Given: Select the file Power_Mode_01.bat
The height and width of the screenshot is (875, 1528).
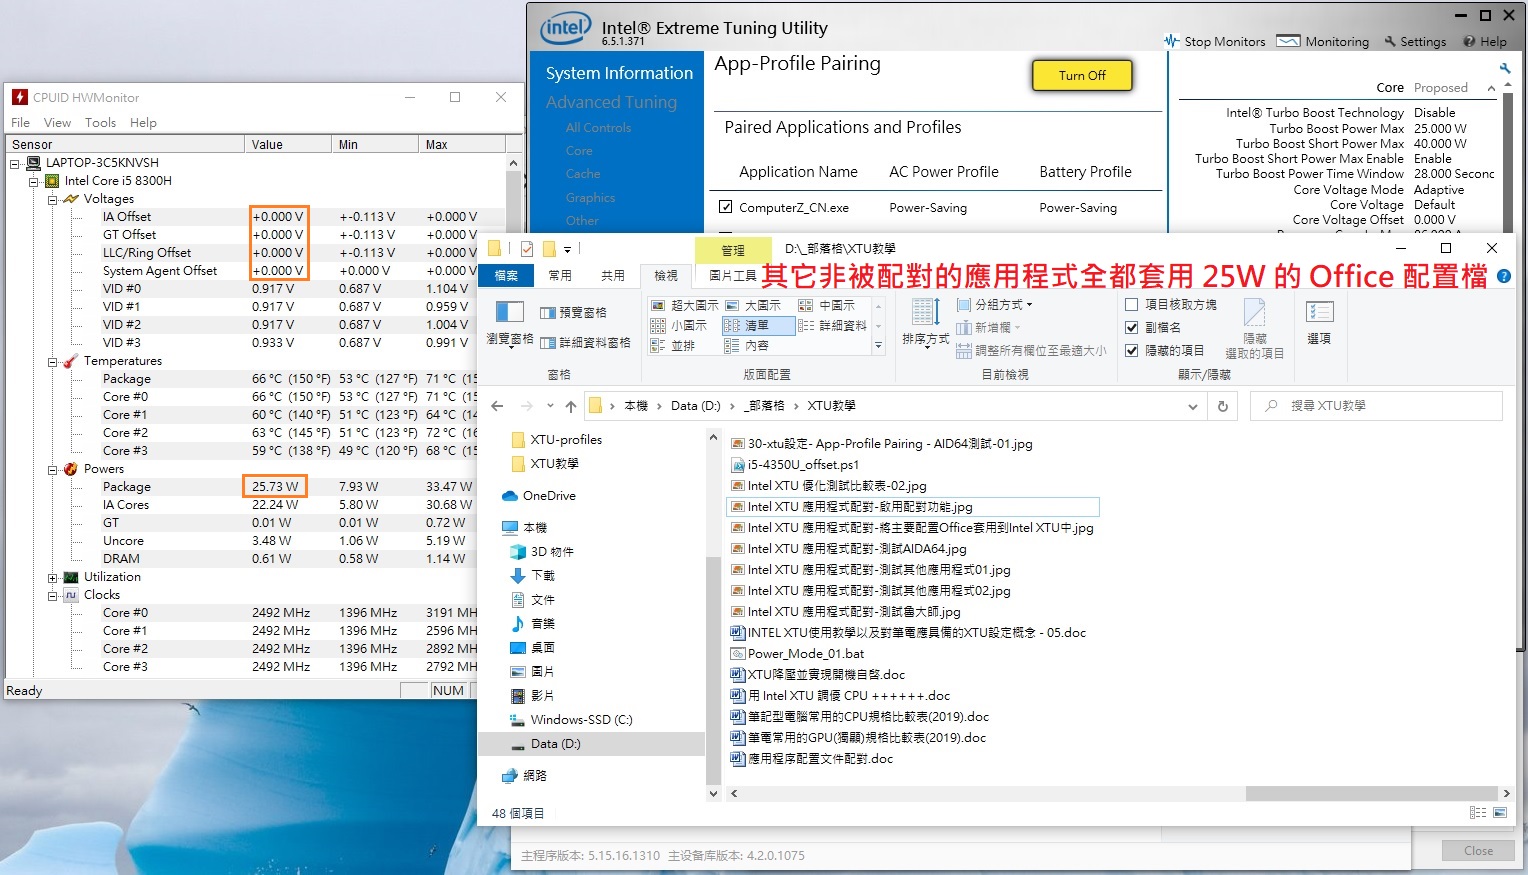Looking at the screenshot, I should coord(798,654).
